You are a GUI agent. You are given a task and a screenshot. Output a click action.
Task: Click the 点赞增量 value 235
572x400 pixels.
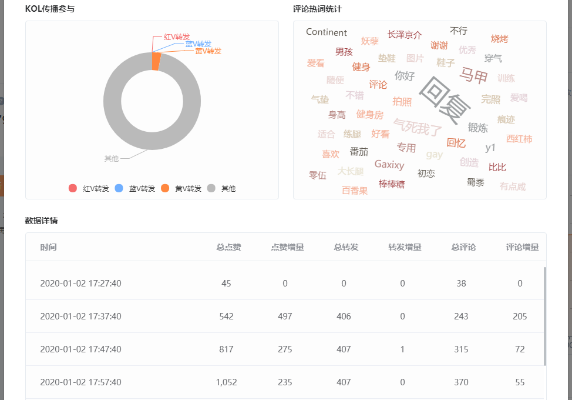tap(285, 382)
